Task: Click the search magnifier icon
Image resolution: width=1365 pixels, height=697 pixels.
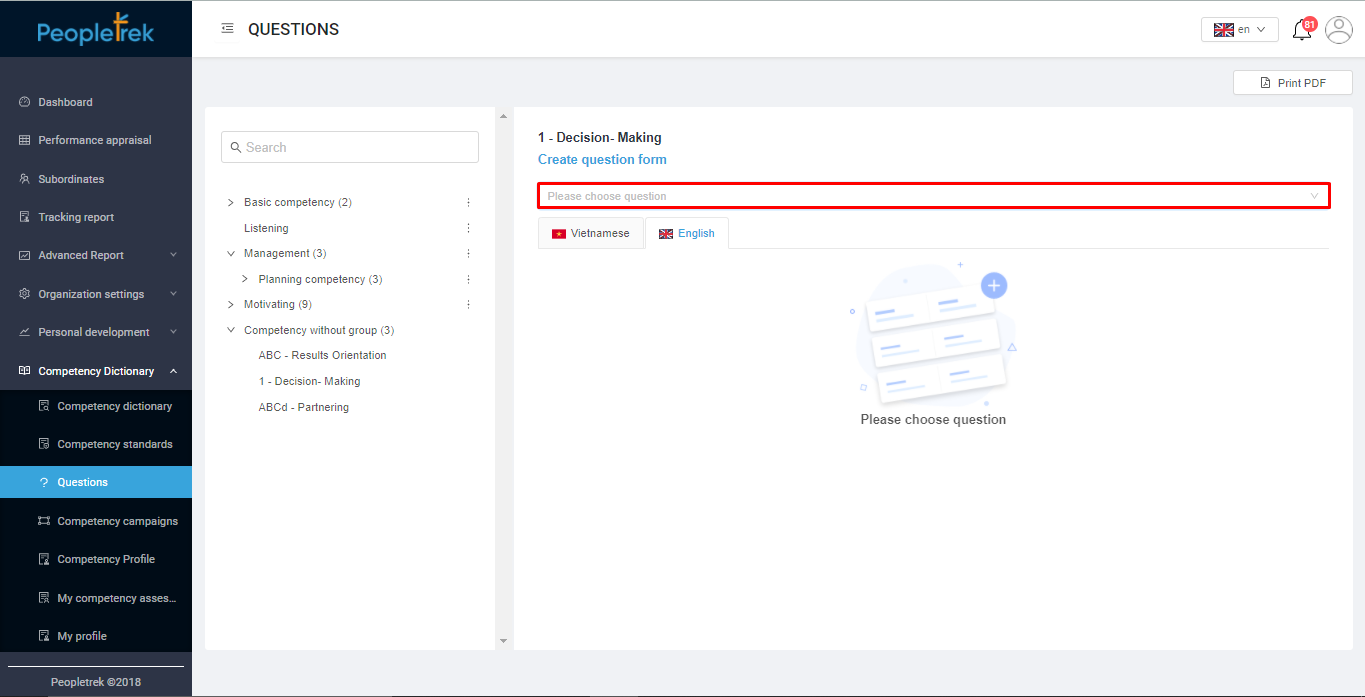Action: (x=236, y=147)
